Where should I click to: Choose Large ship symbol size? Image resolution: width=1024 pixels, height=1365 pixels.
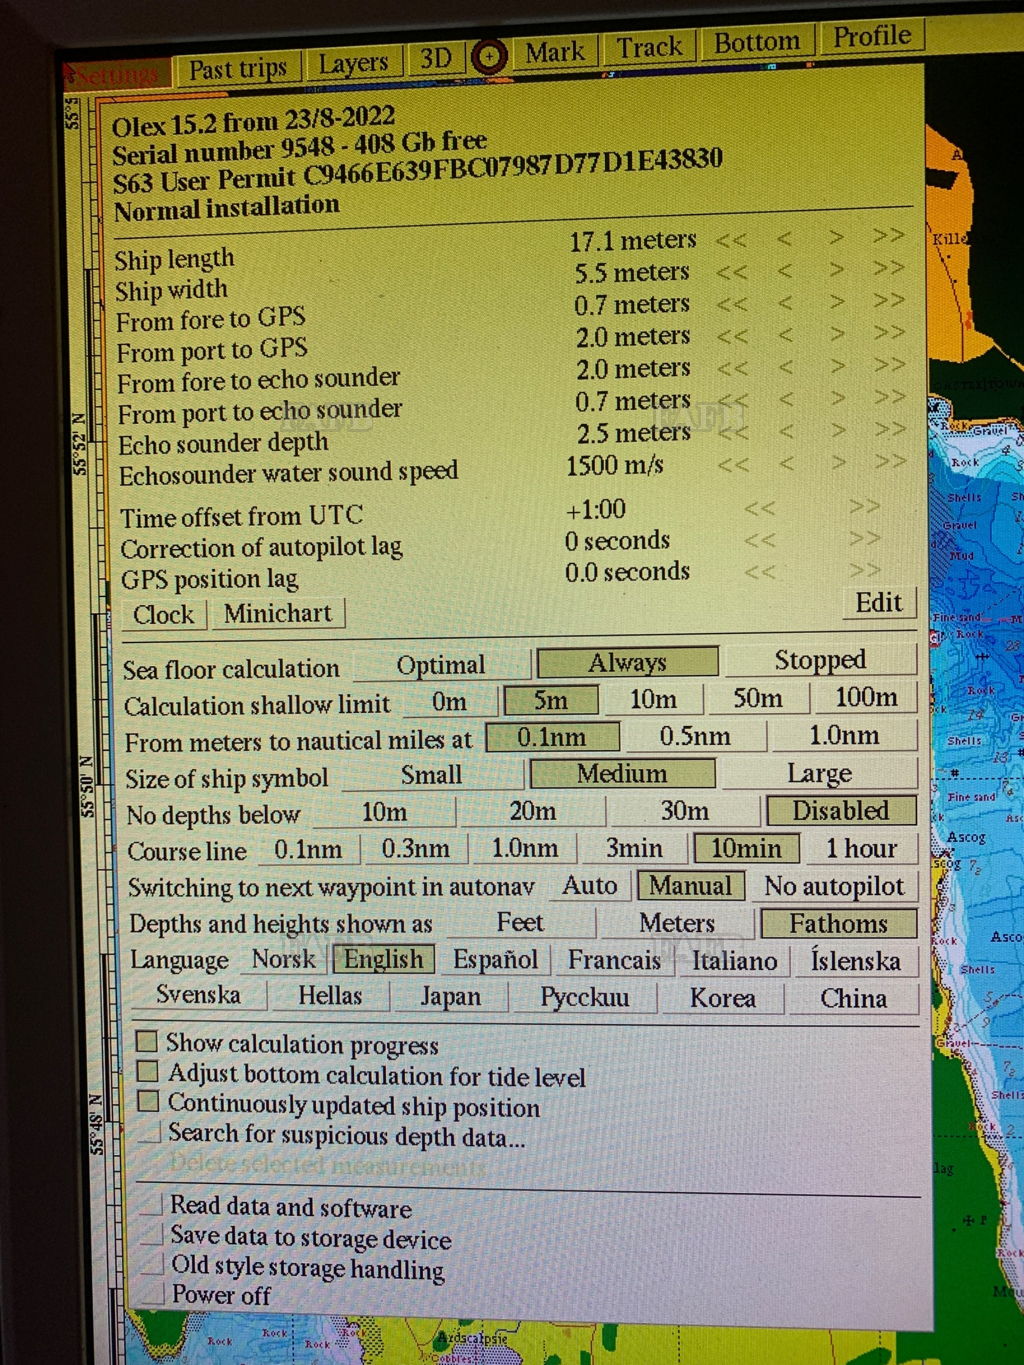[x=819, y=773]
